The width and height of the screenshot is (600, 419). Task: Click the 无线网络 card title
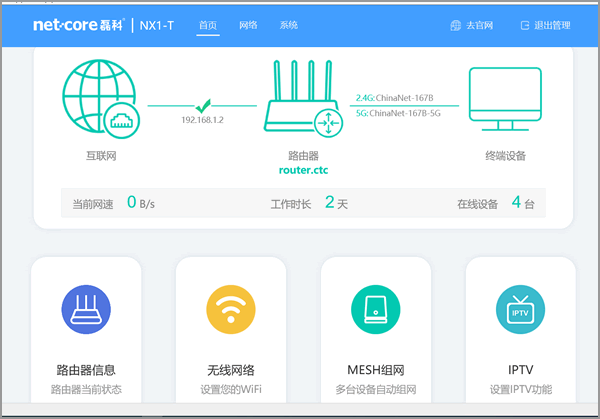(232, 369)
